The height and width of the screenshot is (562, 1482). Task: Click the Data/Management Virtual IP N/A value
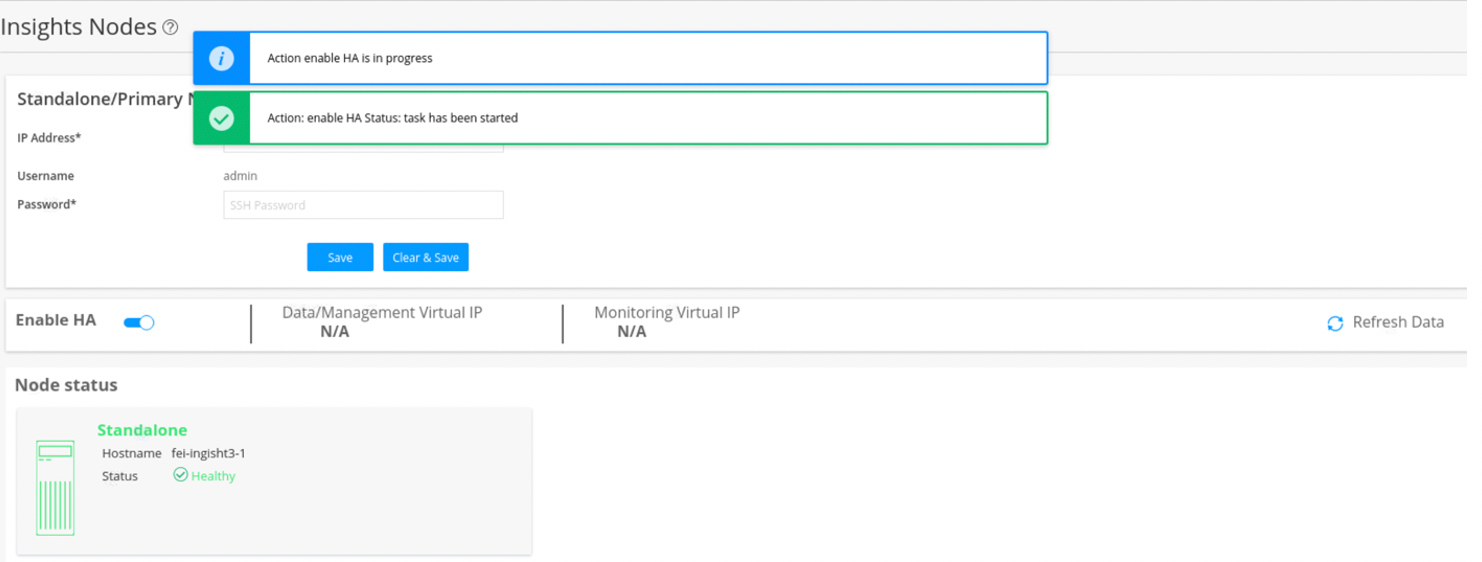coord(335,332)
